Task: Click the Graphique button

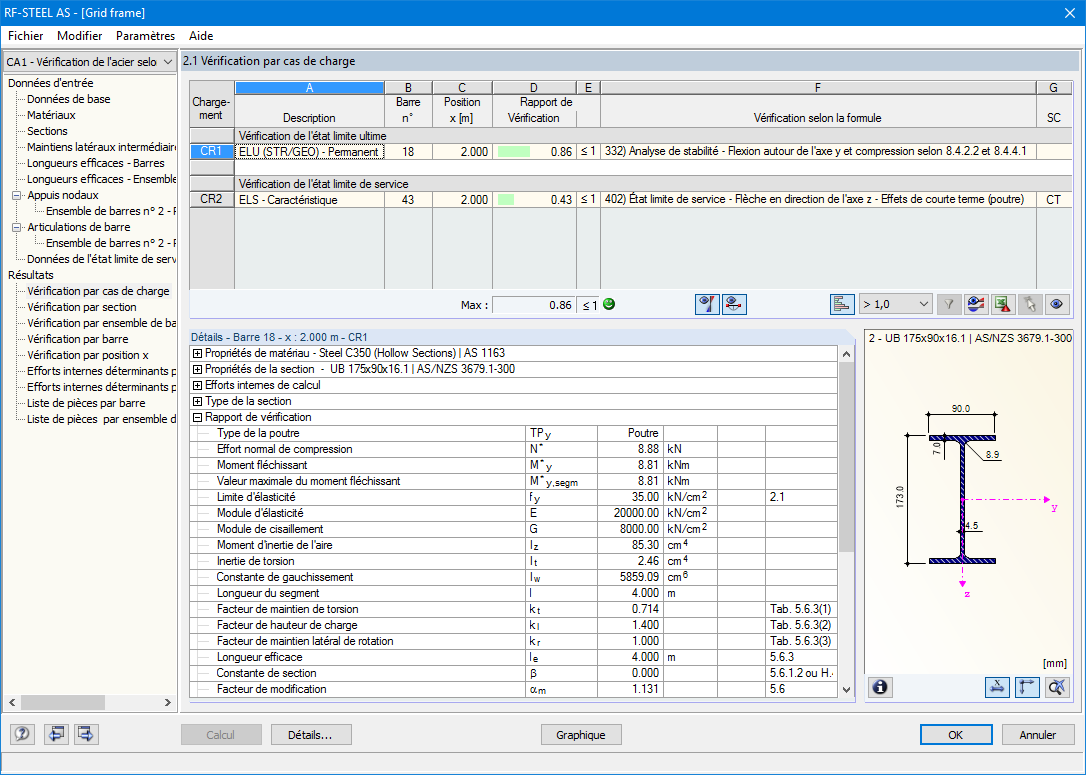Action: click(x=580, y=735)
